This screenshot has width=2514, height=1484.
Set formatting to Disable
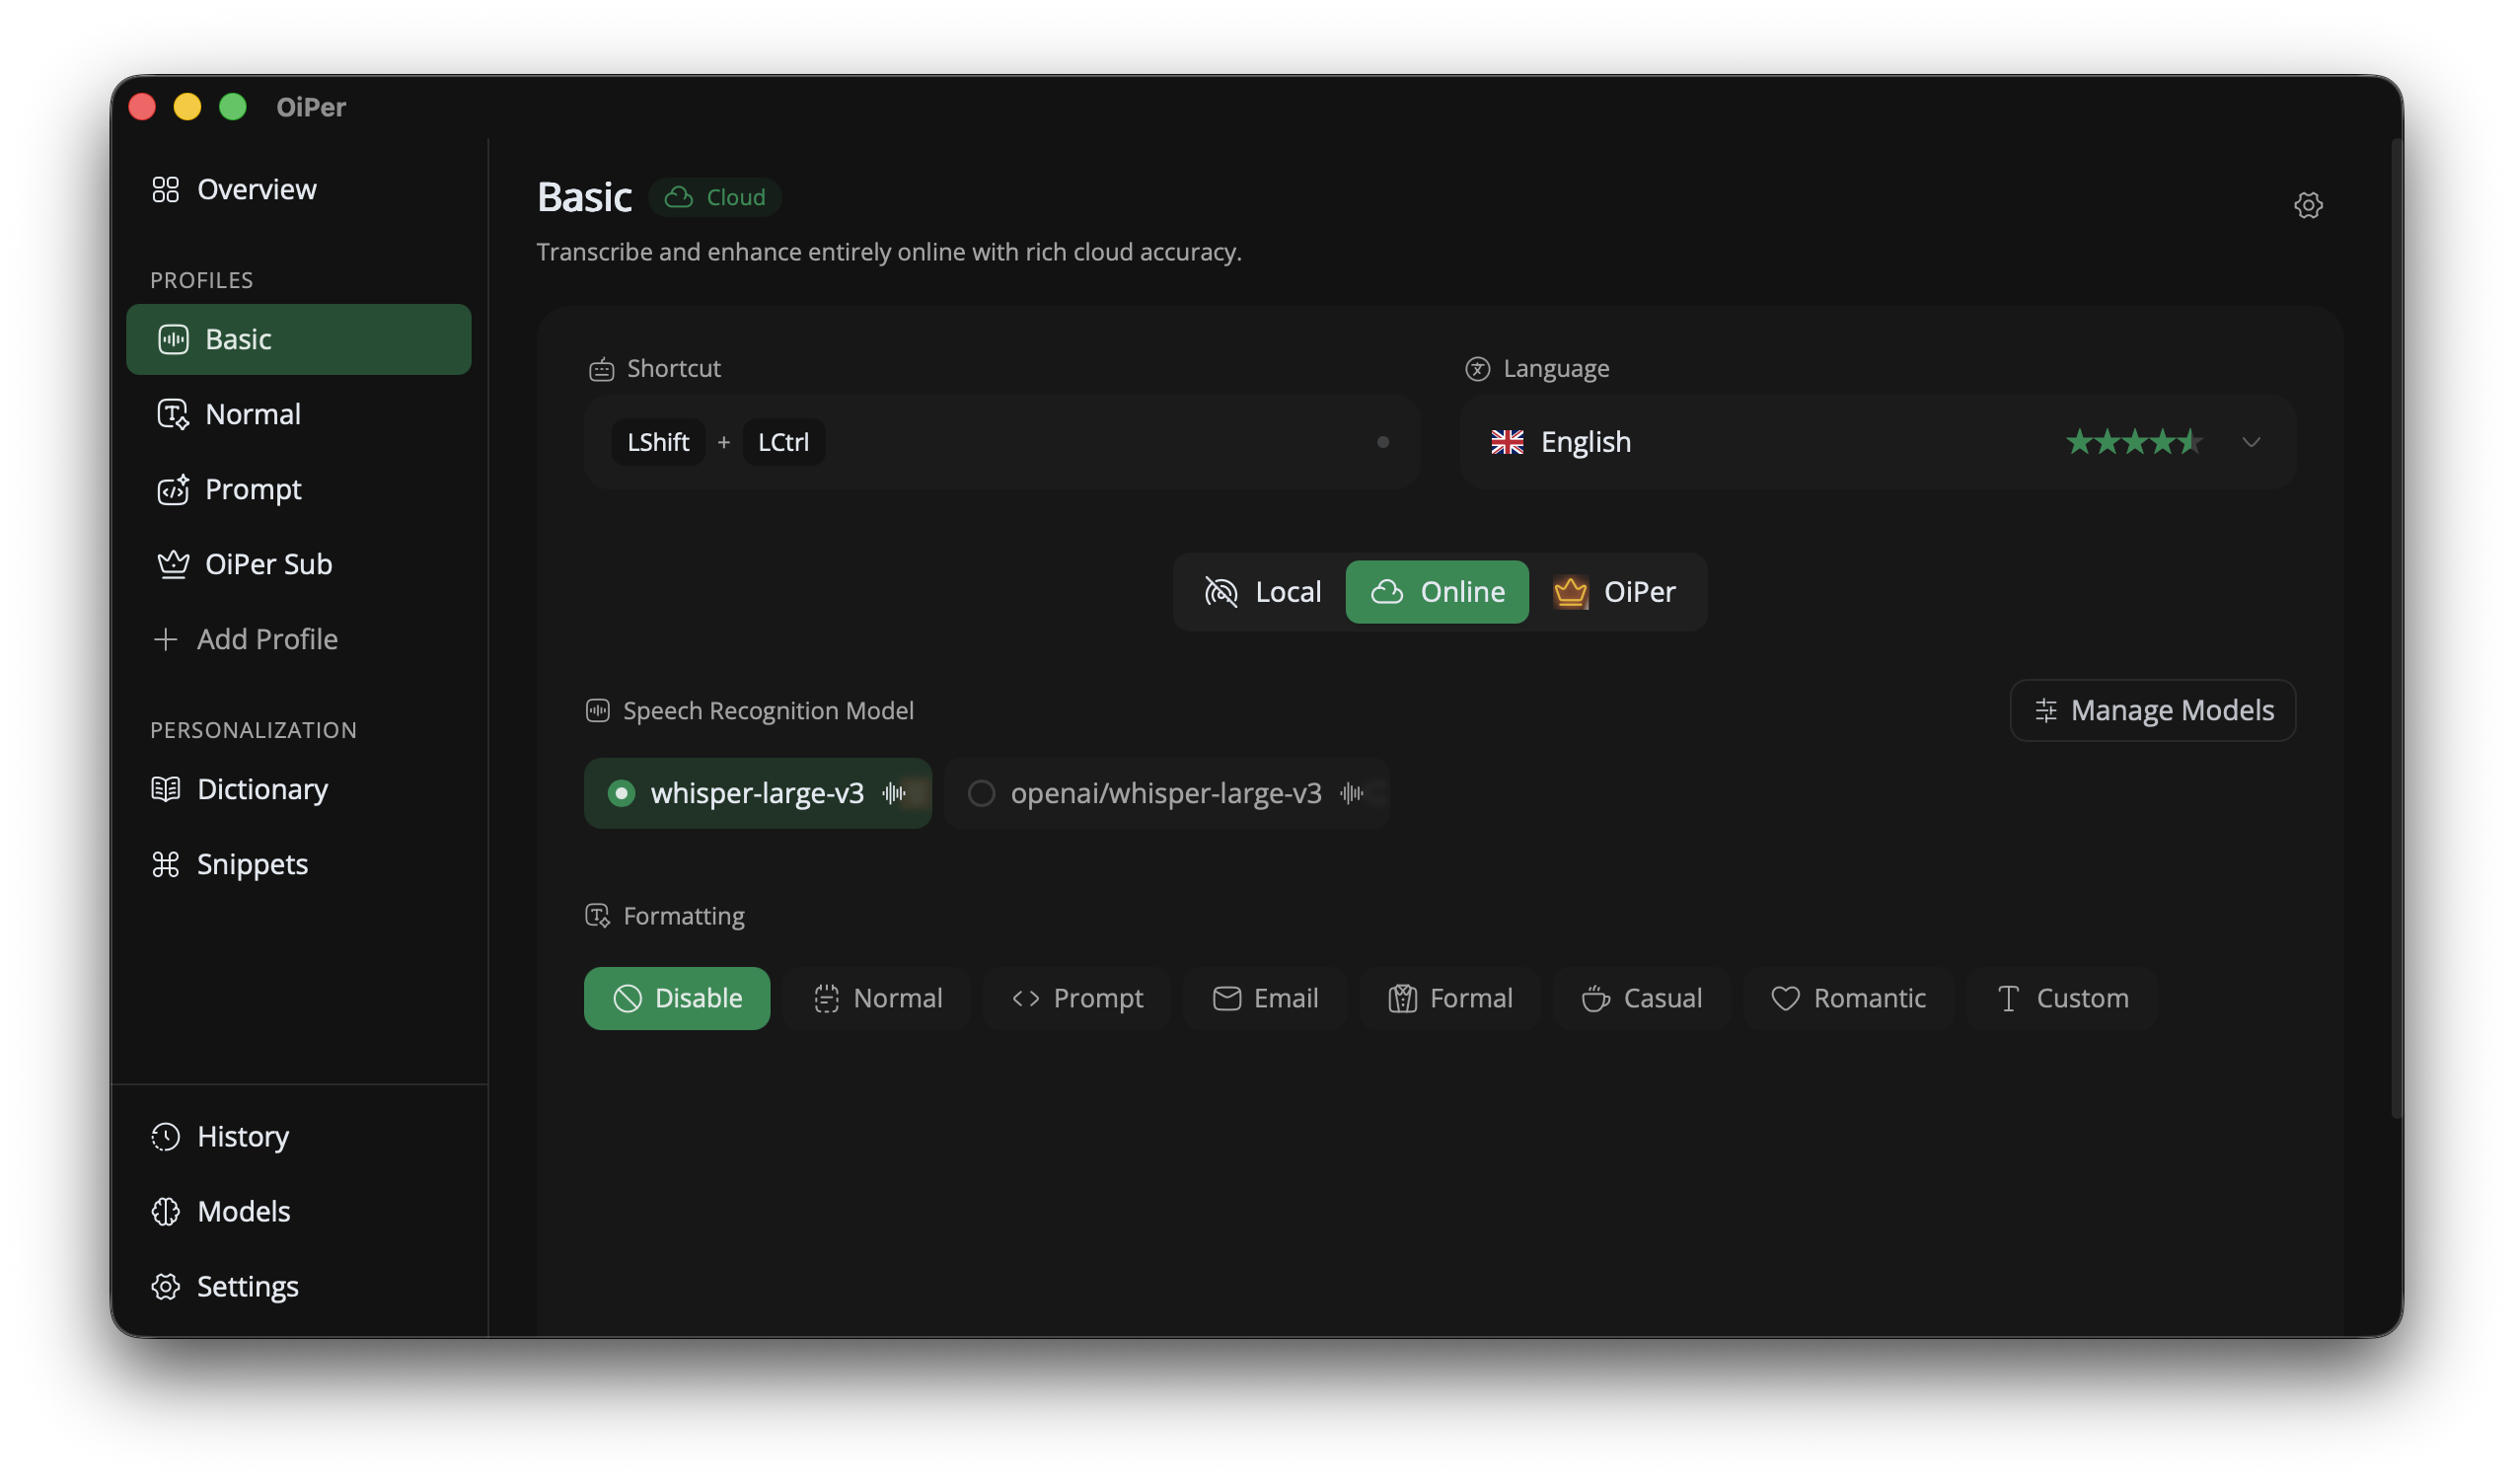pos(677,998)
